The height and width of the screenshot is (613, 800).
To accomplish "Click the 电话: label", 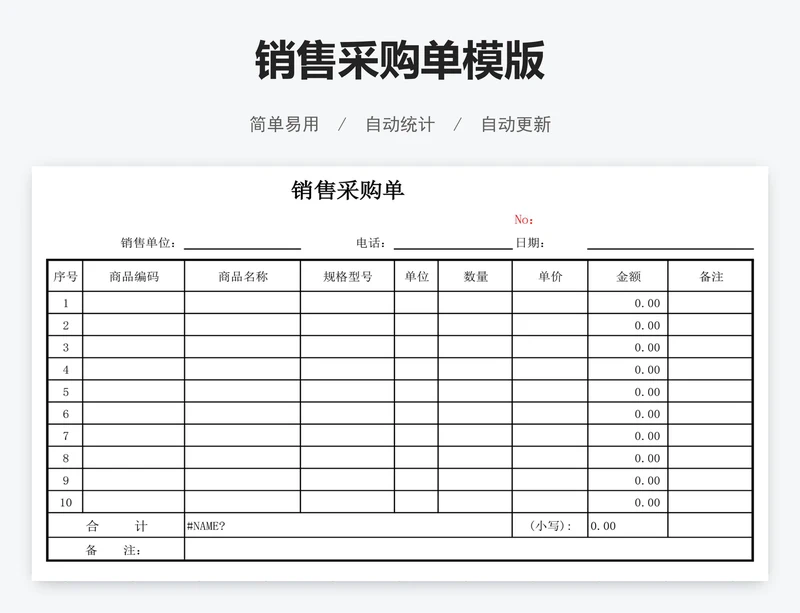I will 371,242.
